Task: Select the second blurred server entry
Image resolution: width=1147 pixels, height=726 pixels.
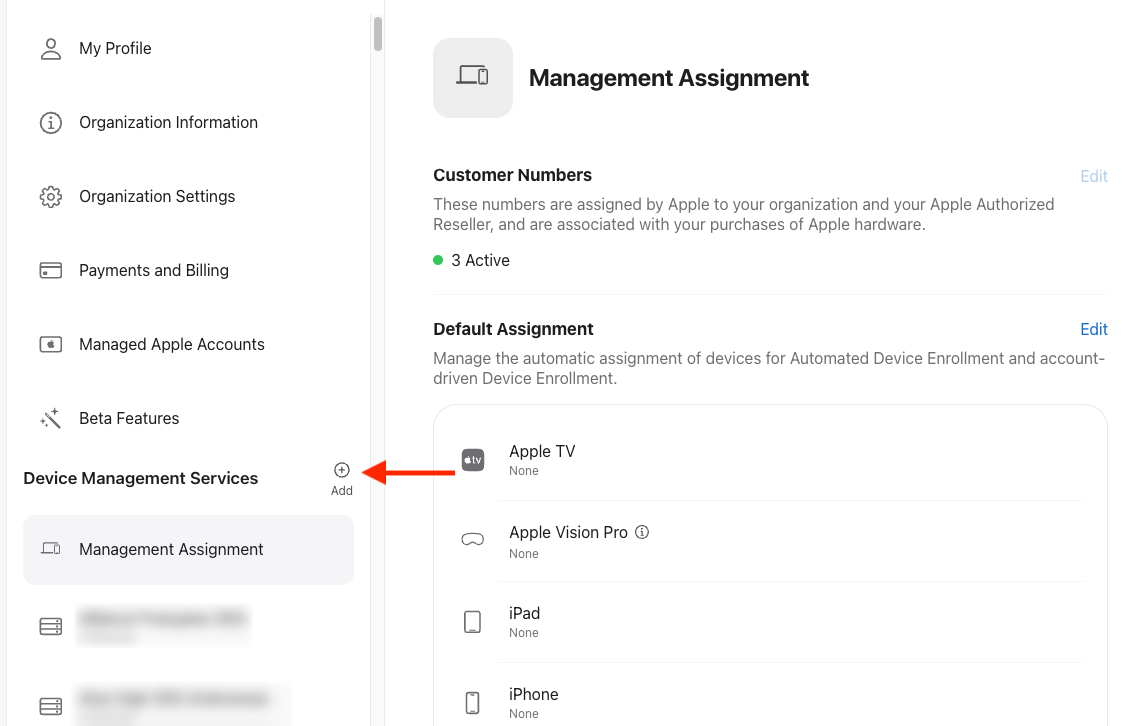Action: [x=170, y=704]
